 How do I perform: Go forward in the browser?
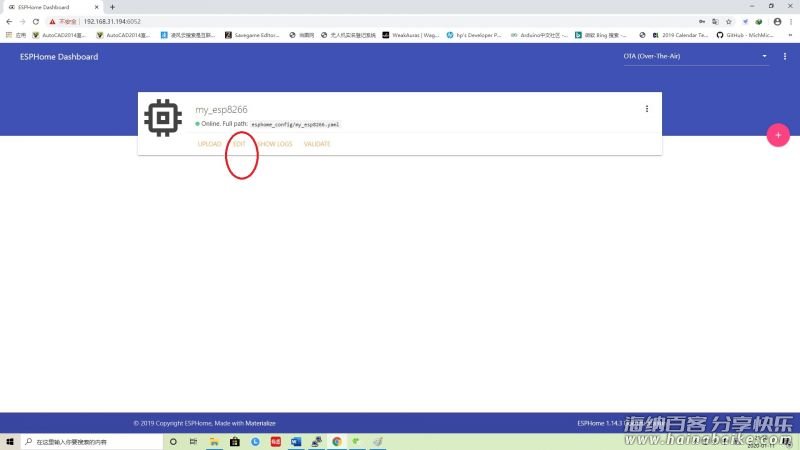point(22,21)
